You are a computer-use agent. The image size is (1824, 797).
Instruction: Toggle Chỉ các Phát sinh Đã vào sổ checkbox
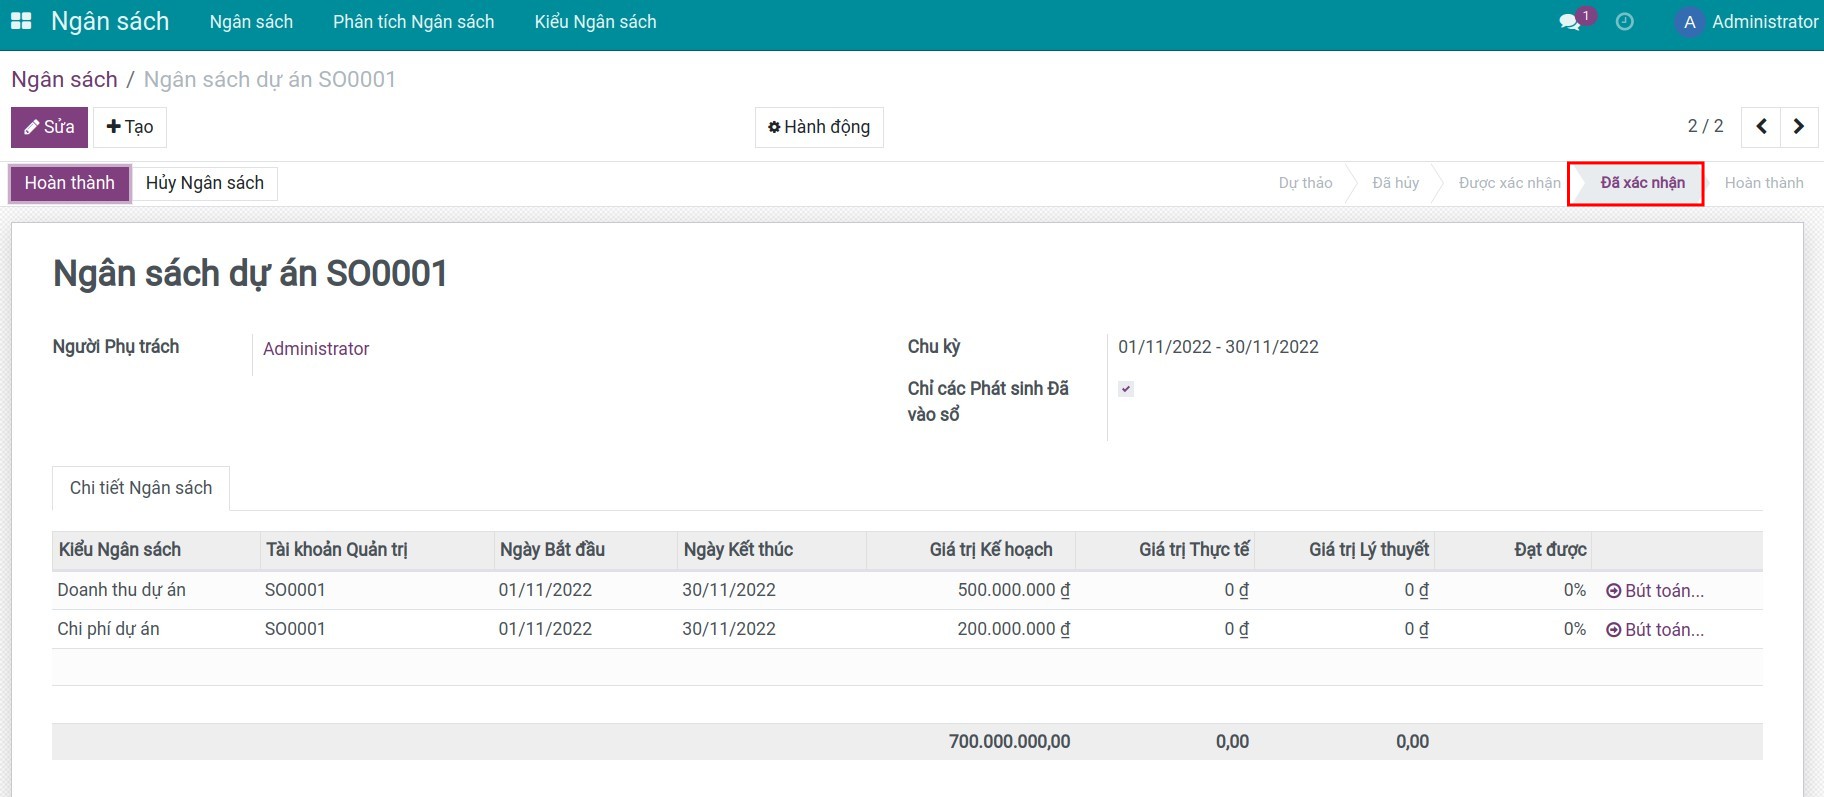(x=1126, y=389)
